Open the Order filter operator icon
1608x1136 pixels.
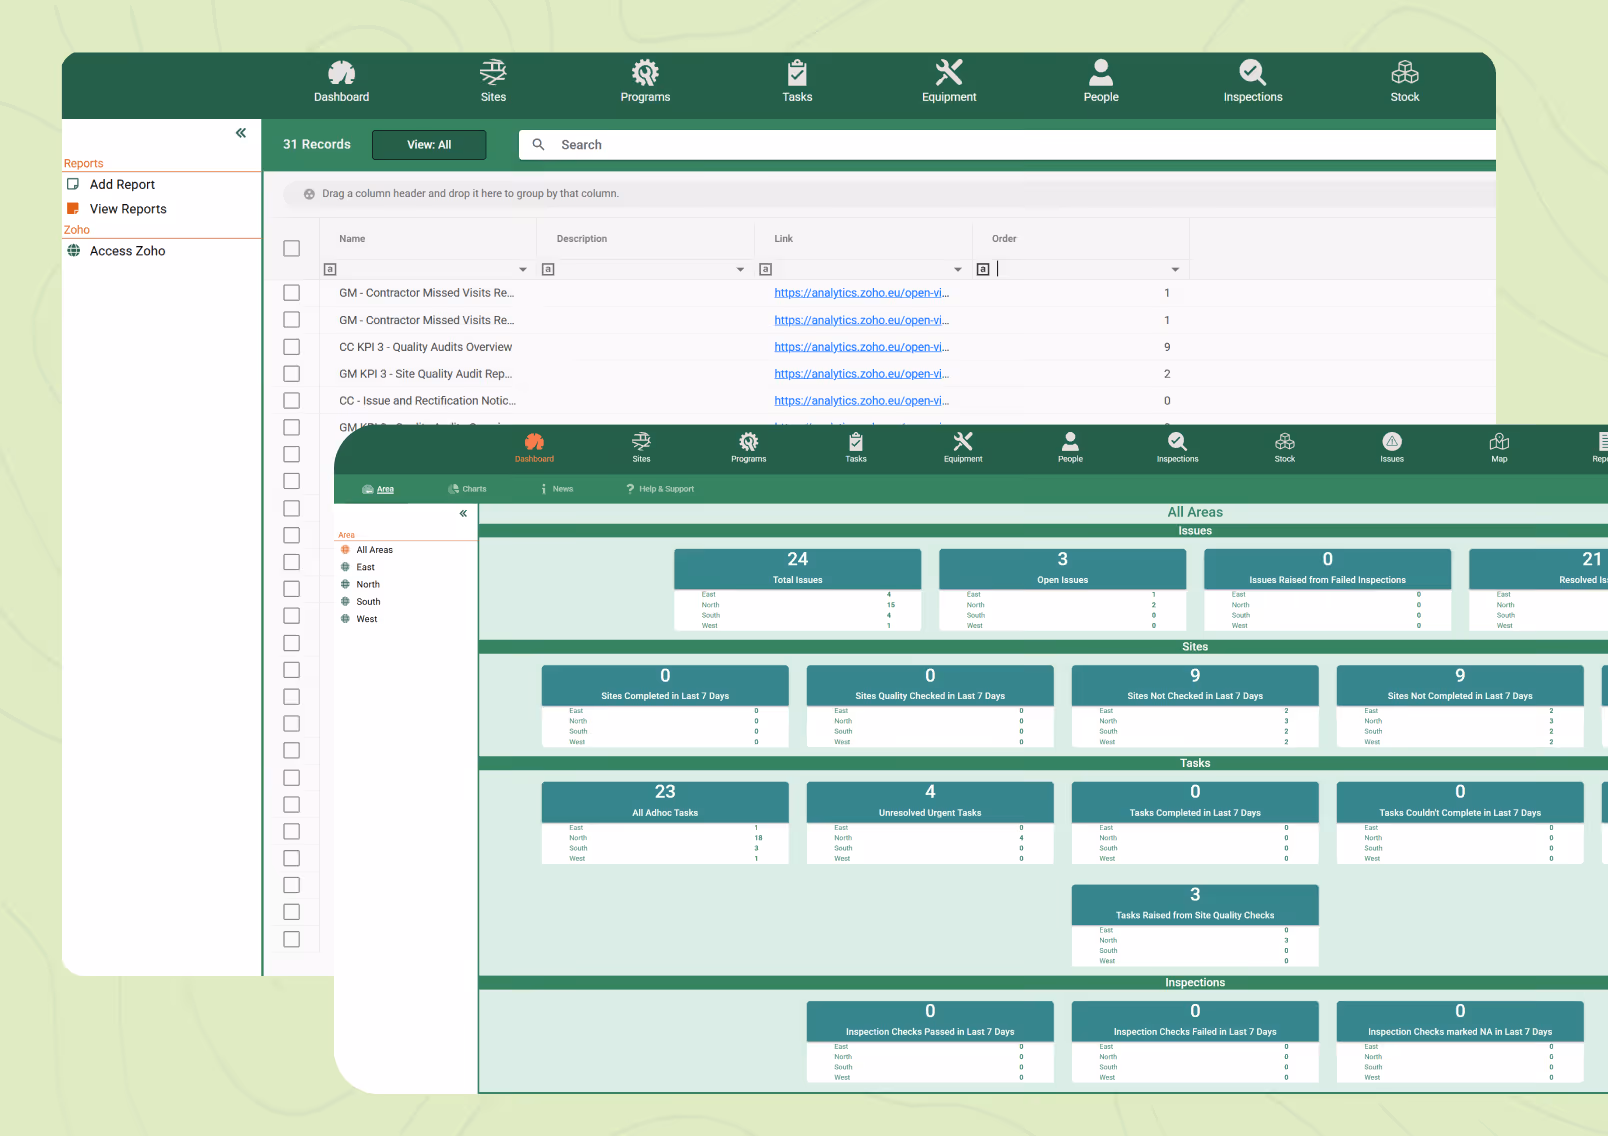point(983,269)
